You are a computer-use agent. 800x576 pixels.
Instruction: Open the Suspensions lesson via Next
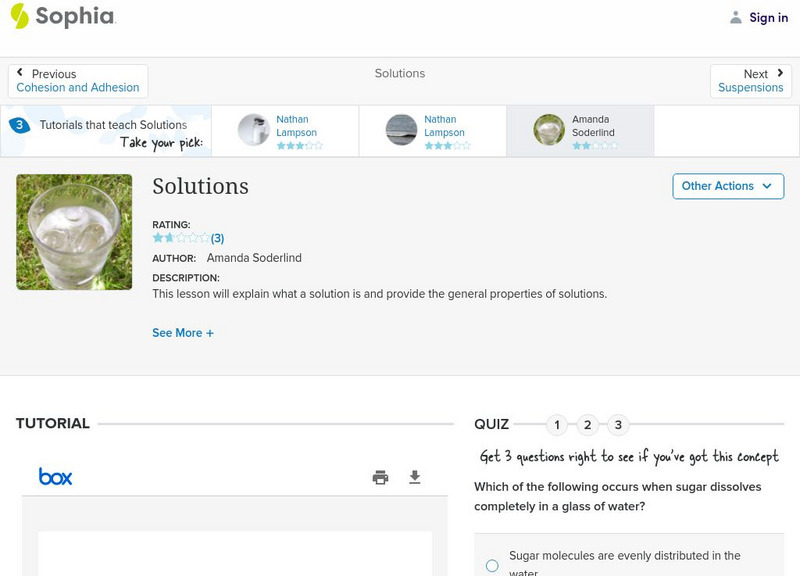click(751, 87)
